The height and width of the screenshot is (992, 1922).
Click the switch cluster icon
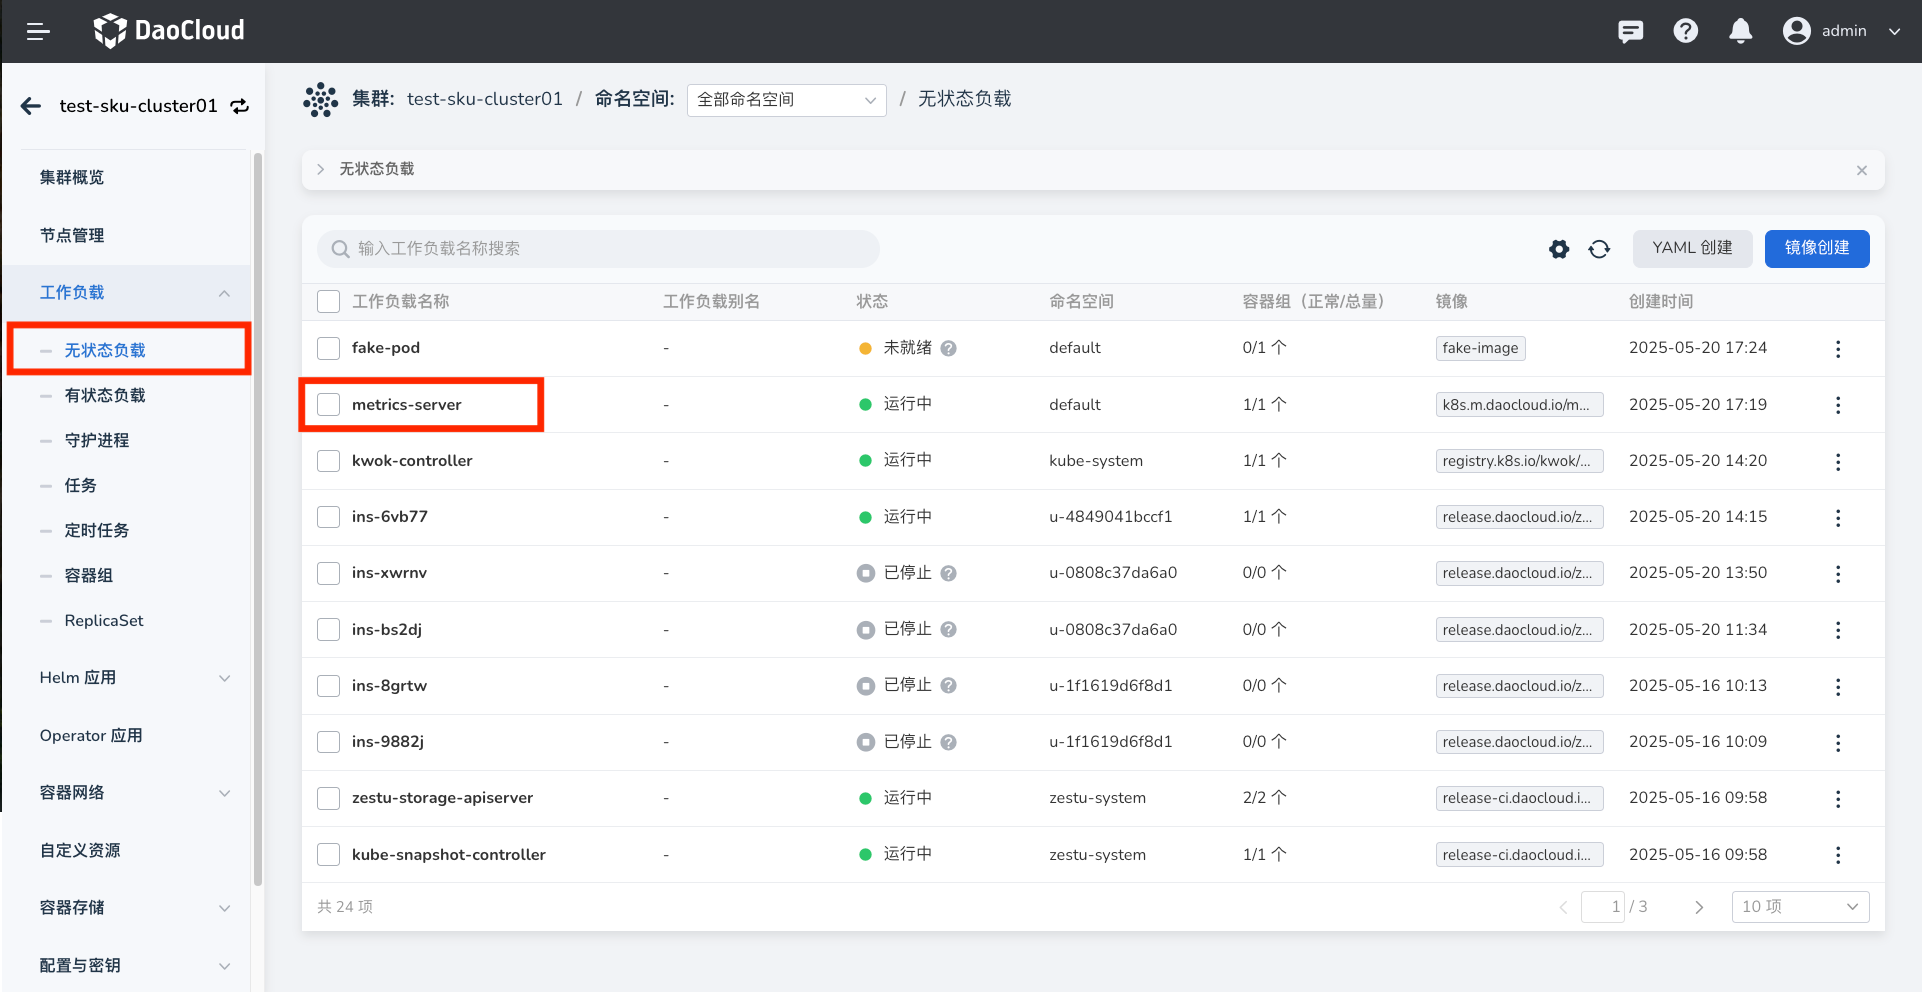tap(240, 106)
